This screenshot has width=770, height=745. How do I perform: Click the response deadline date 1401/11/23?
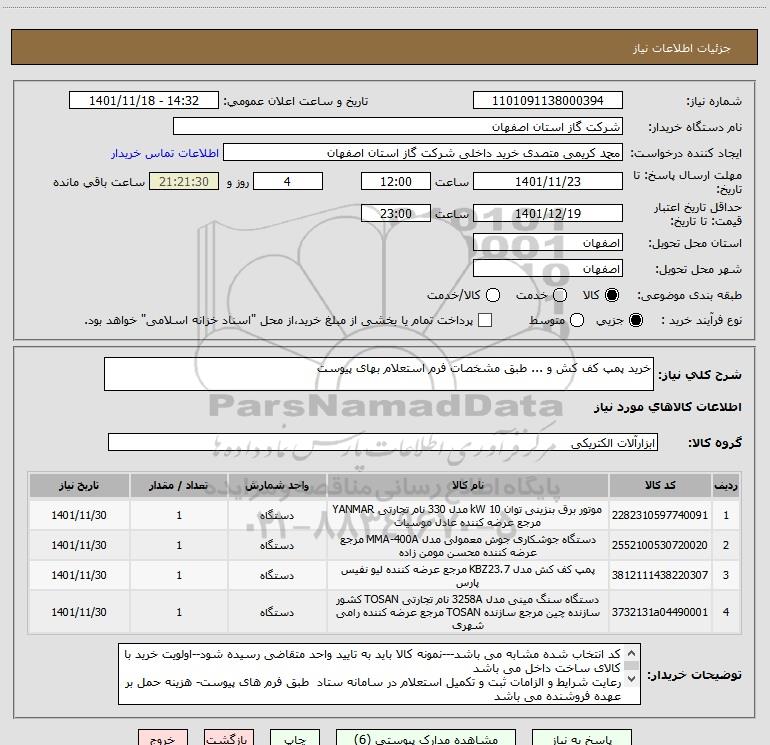[548, 181]
